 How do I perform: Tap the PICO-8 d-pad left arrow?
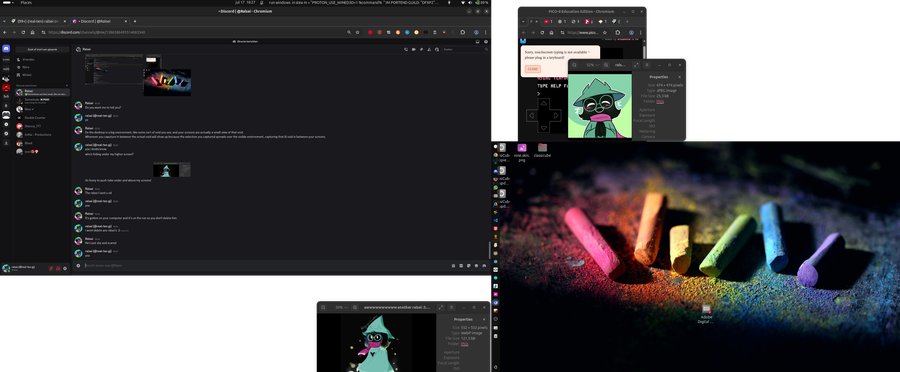click(532, 115)
